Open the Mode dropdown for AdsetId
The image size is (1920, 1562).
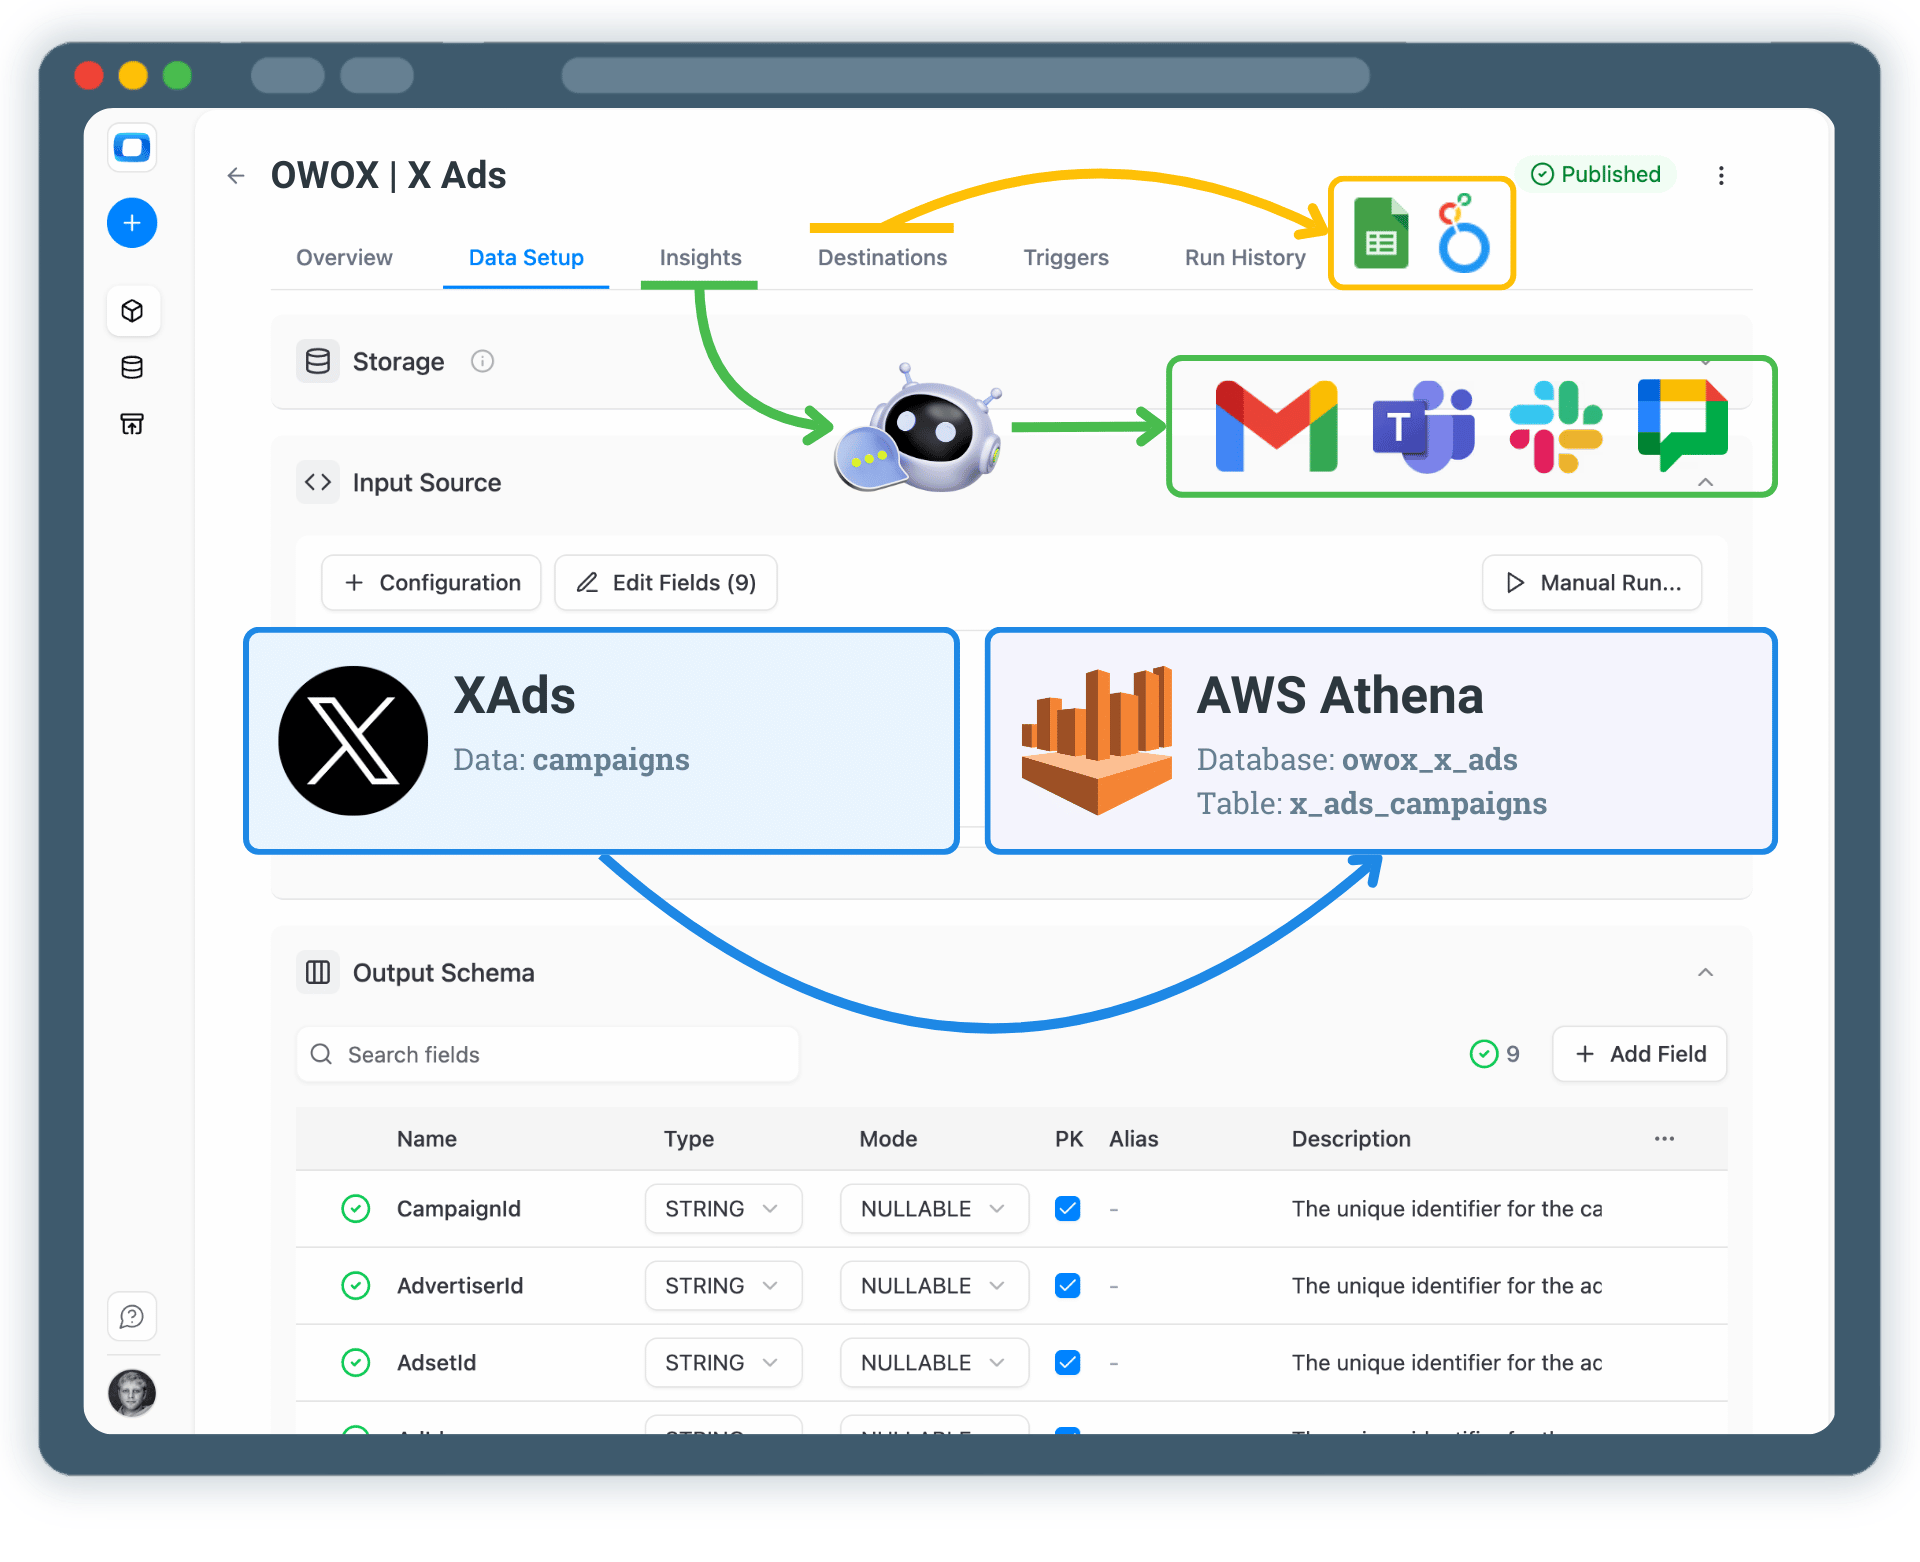(x=933, y=1362)
